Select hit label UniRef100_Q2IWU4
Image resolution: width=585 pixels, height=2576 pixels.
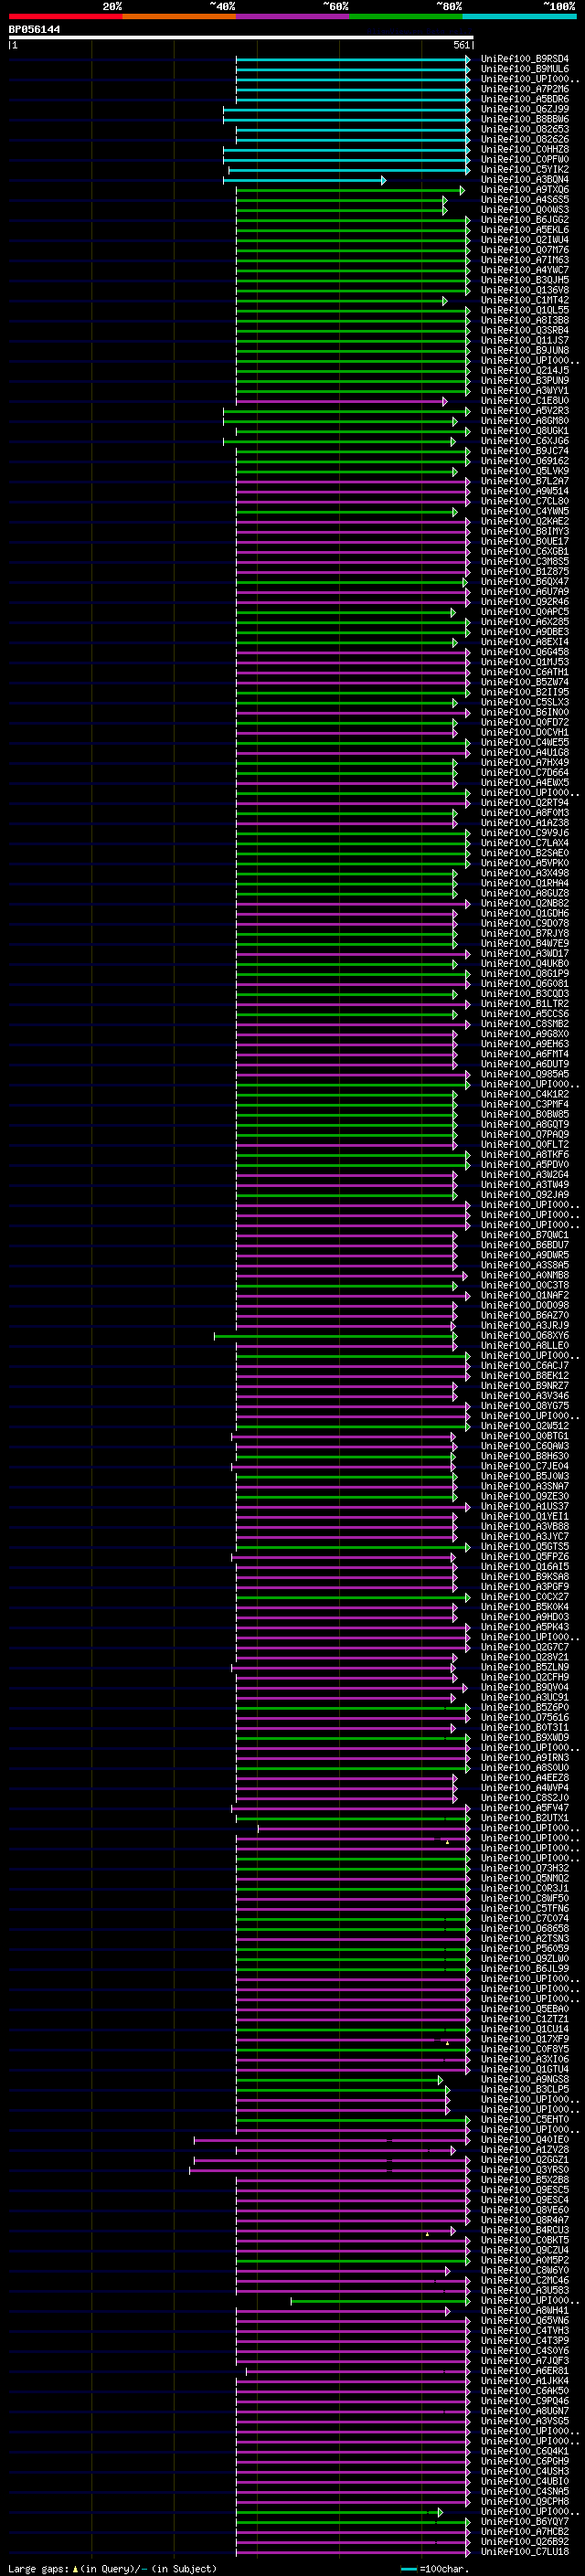coord(525,240)
